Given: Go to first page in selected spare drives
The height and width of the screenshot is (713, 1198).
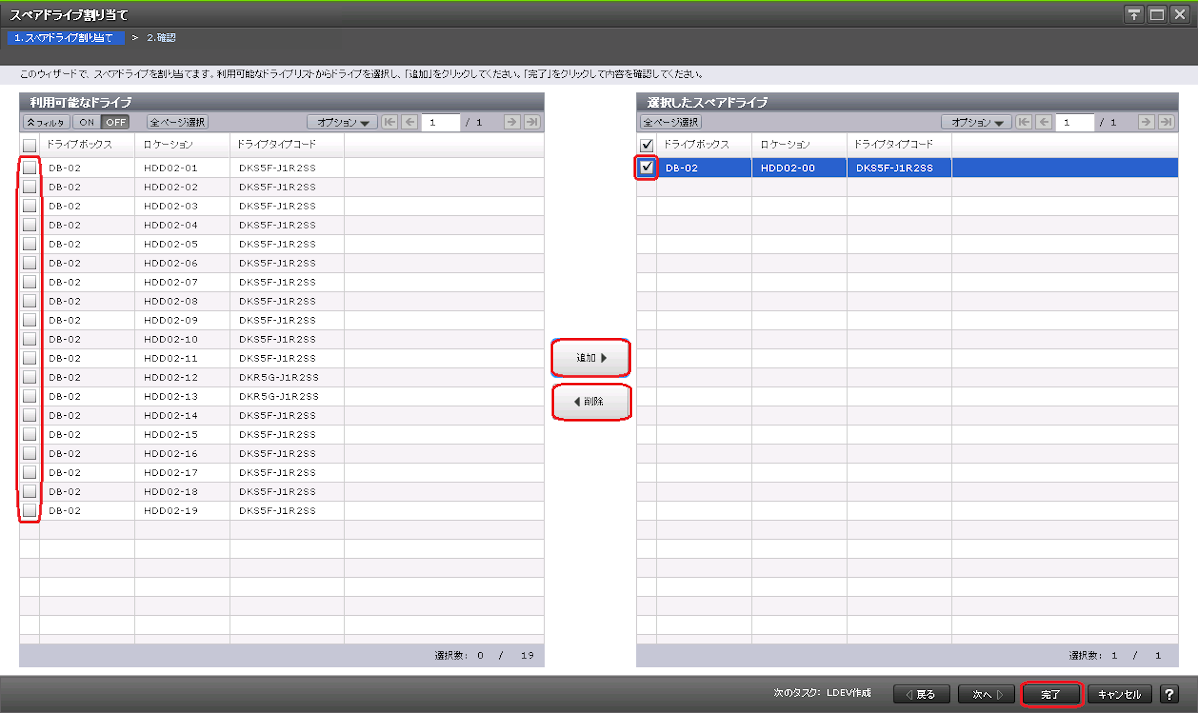Looking at the screenshot, I should [x=1024, y=122].
